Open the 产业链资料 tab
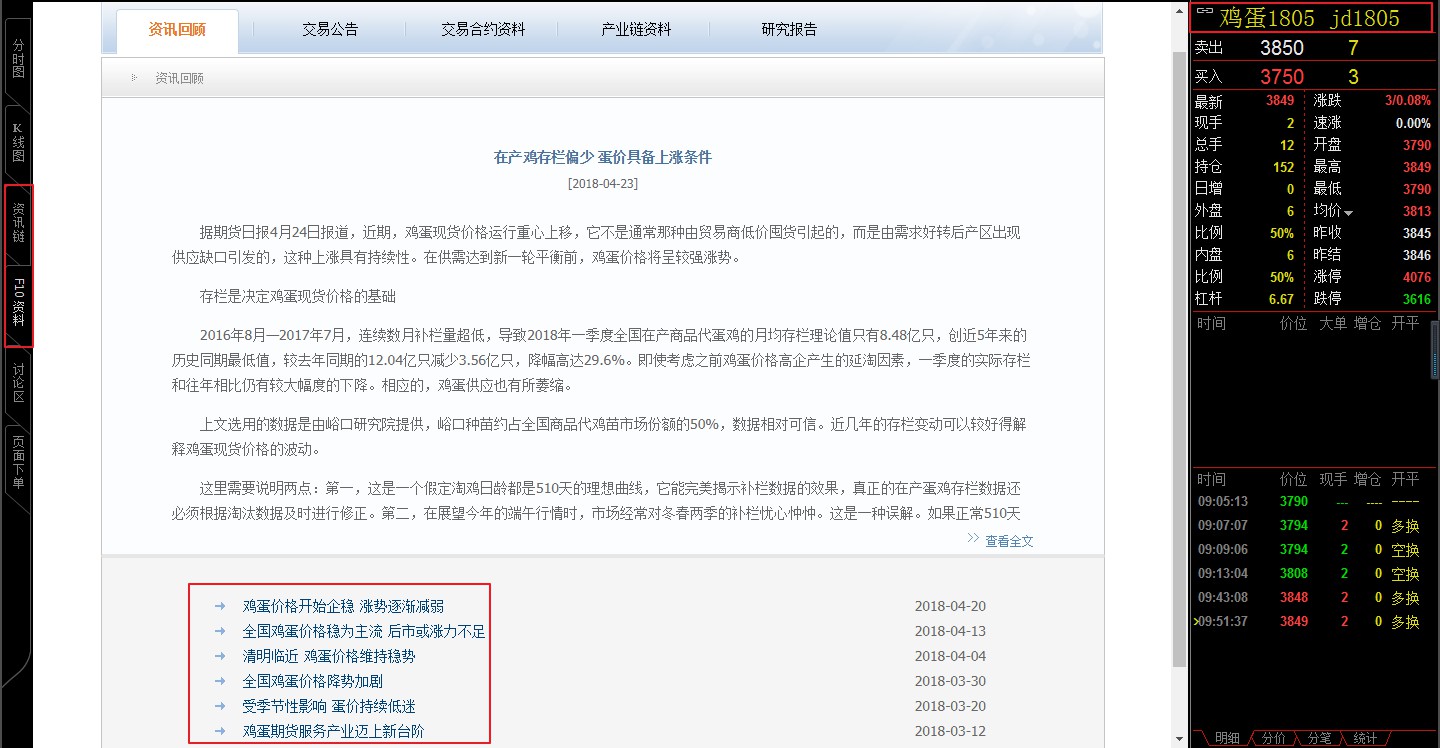This screenshot has height=748, width=1440. click(636, 30)
